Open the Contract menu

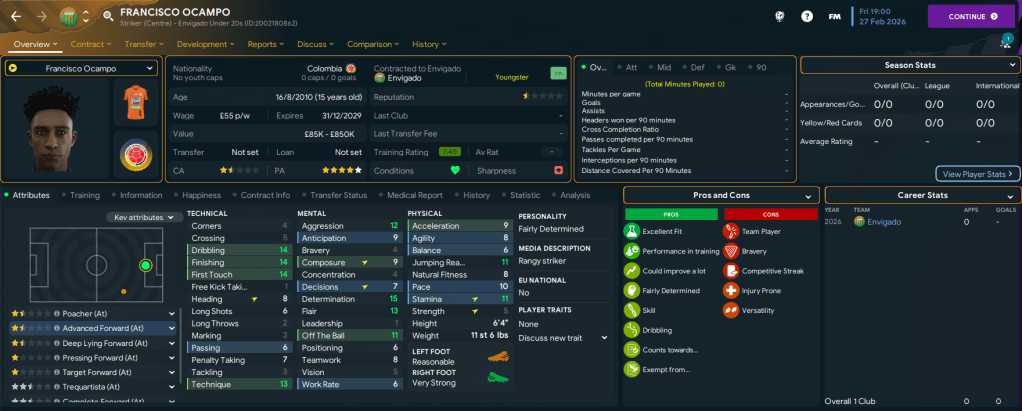[x=92, y=44]
